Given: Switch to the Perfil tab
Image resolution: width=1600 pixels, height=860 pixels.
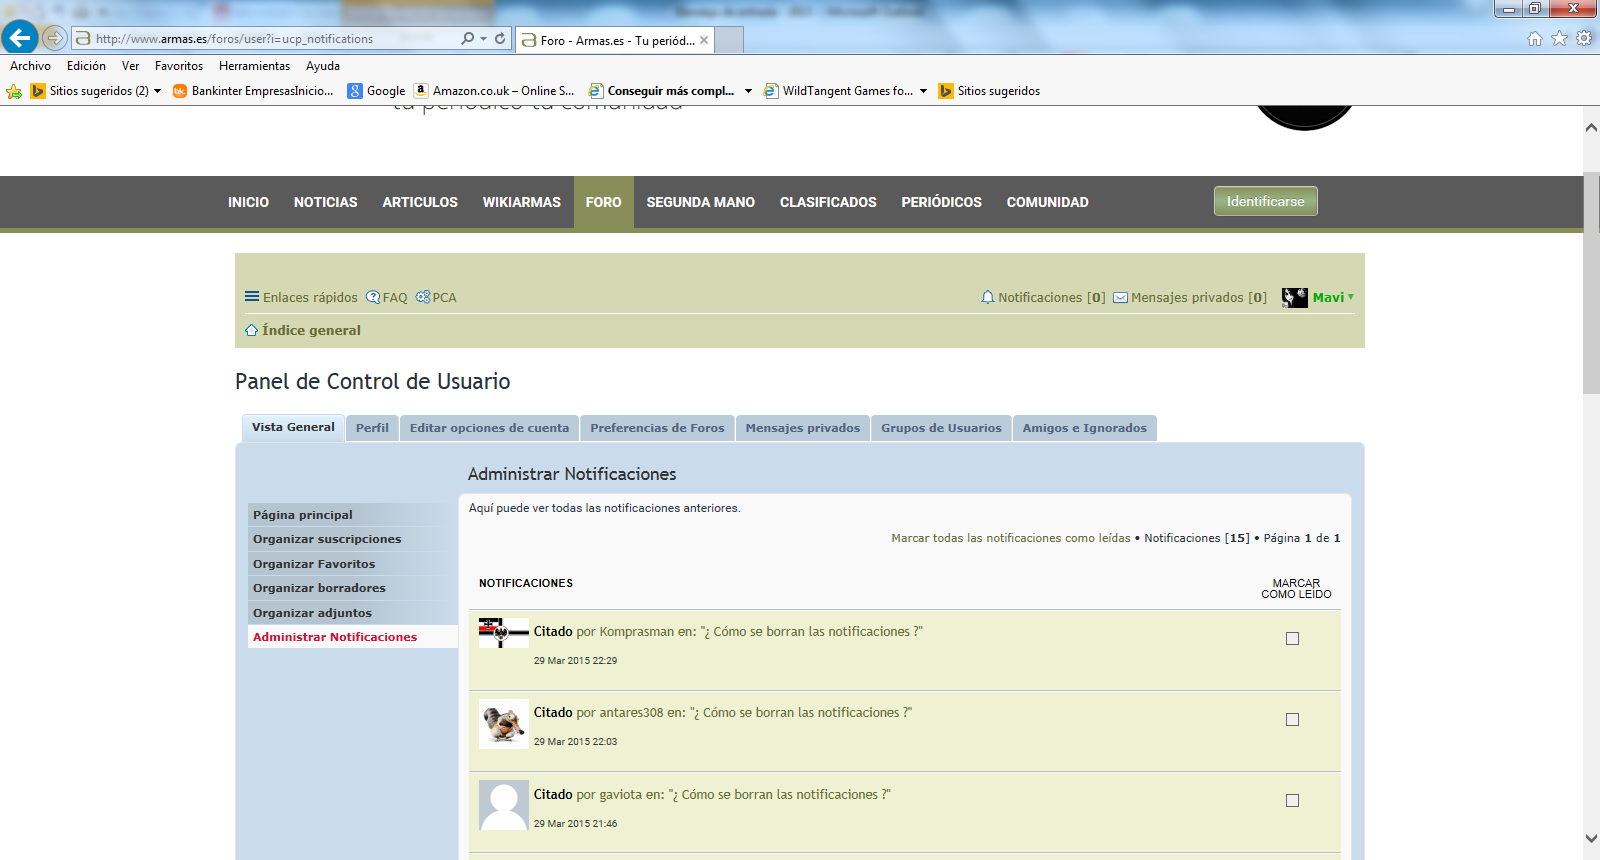Looking at the screenshot, I should coord(372,428).
